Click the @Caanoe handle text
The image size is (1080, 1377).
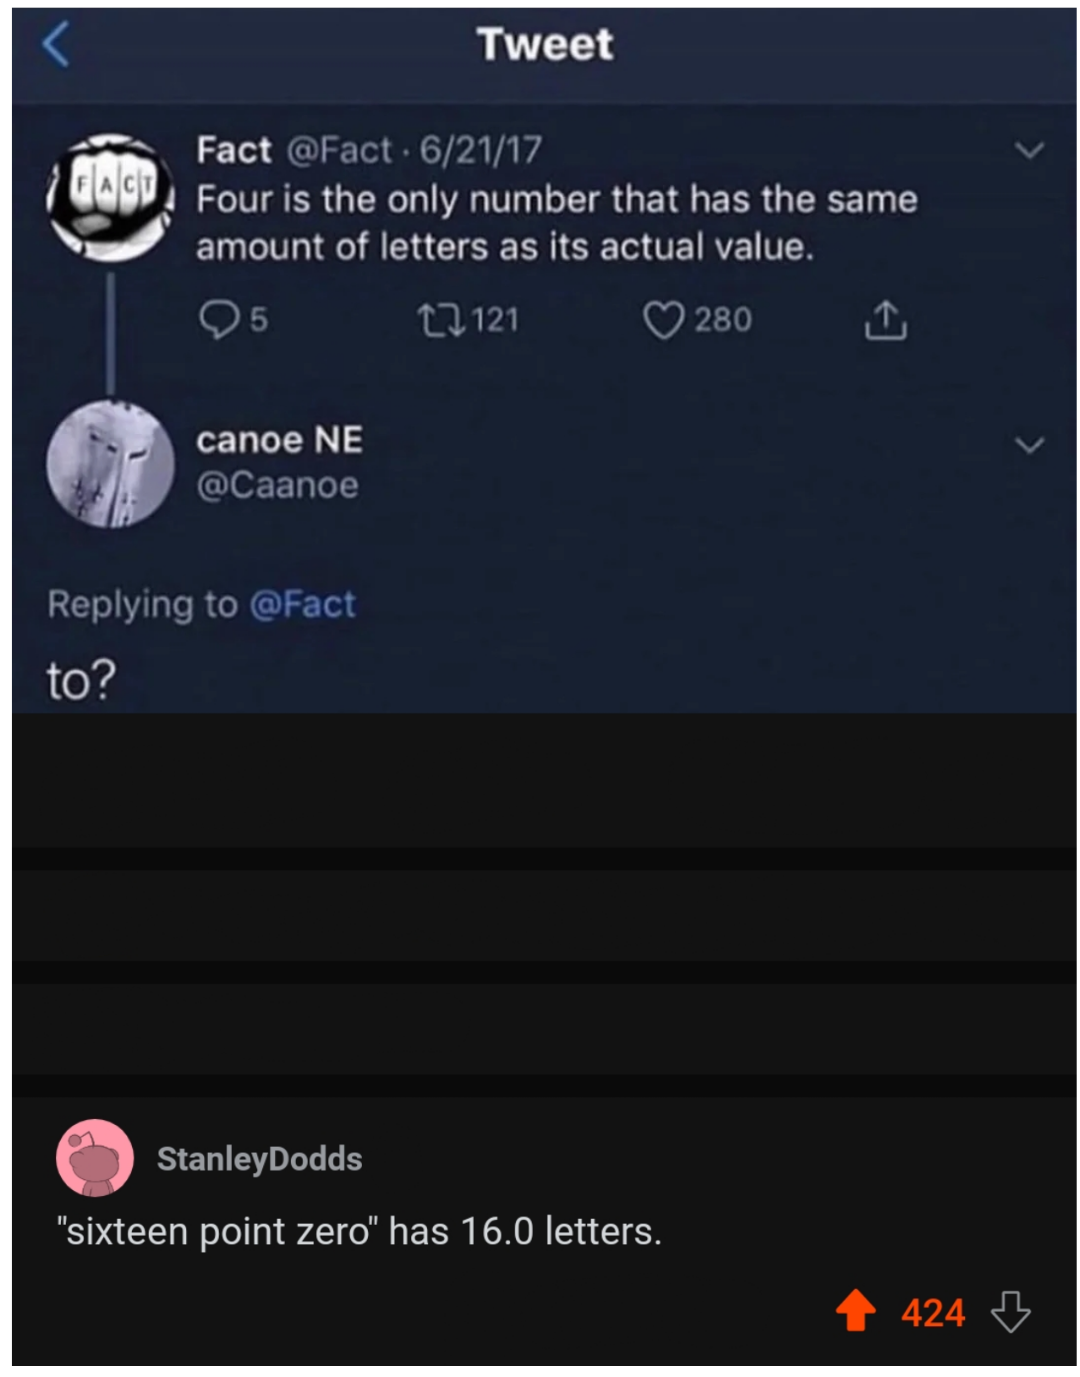click(x=279, y=484)
